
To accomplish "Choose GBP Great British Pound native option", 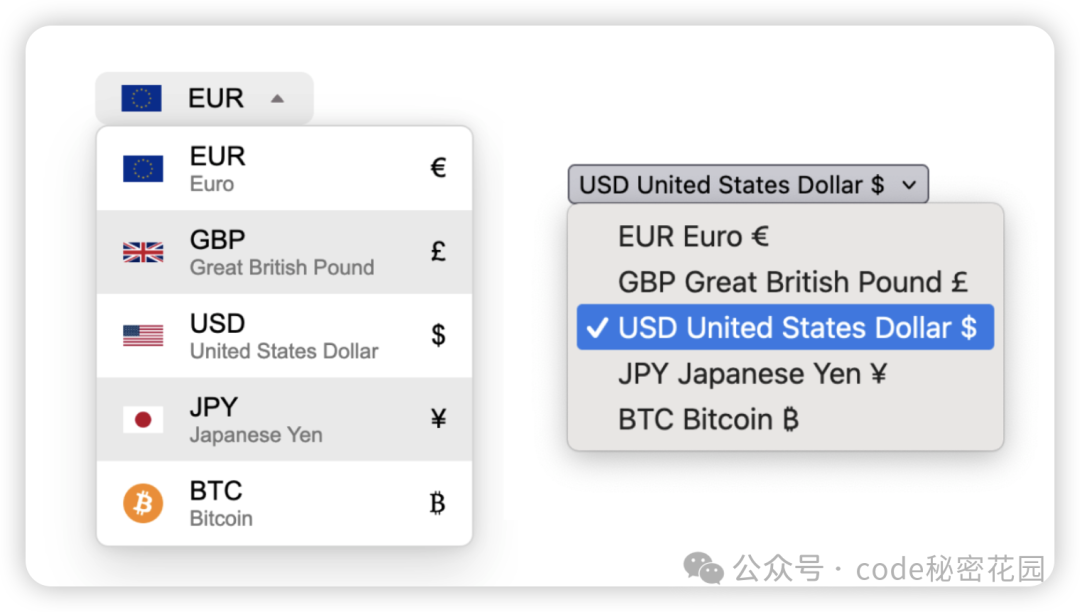I will pyautogui.click(x=792, y=282).
